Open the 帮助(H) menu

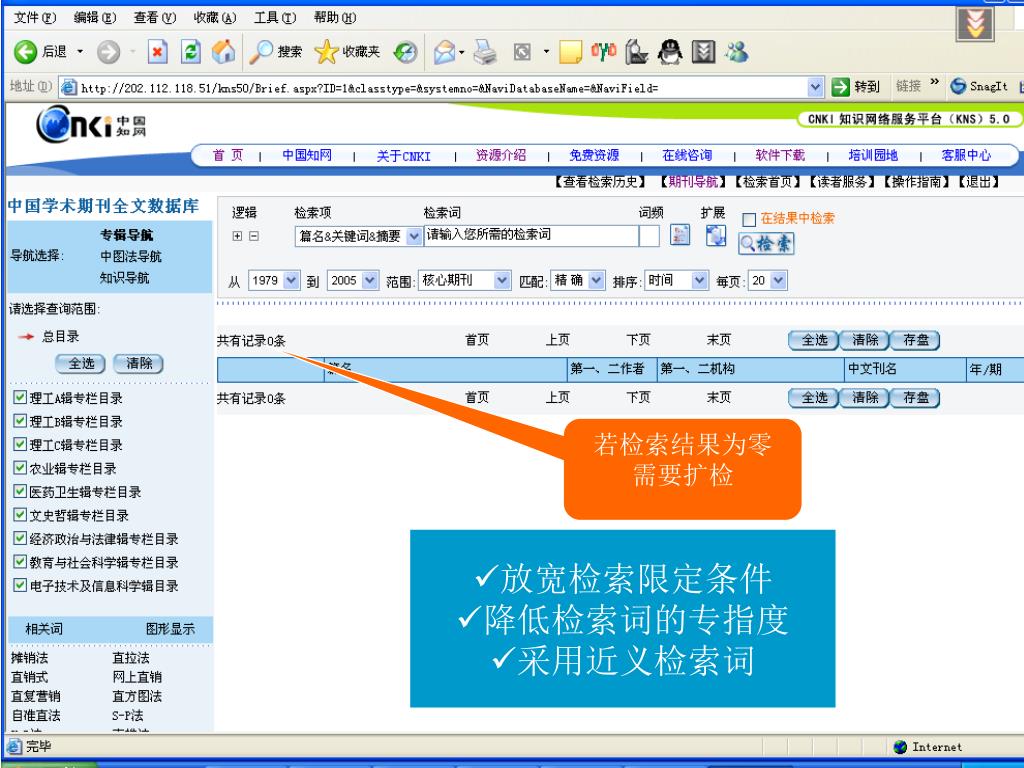[x=335, y=18]
